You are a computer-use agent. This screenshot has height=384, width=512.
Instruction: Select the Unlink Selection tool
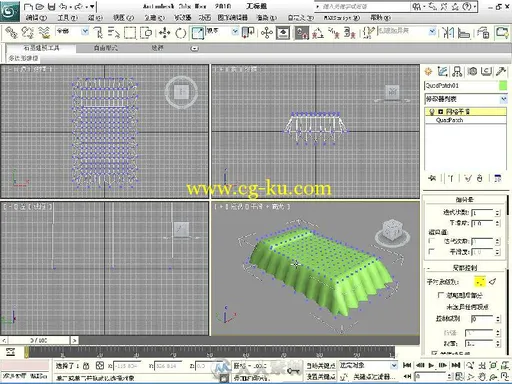(x=27, y=33)
